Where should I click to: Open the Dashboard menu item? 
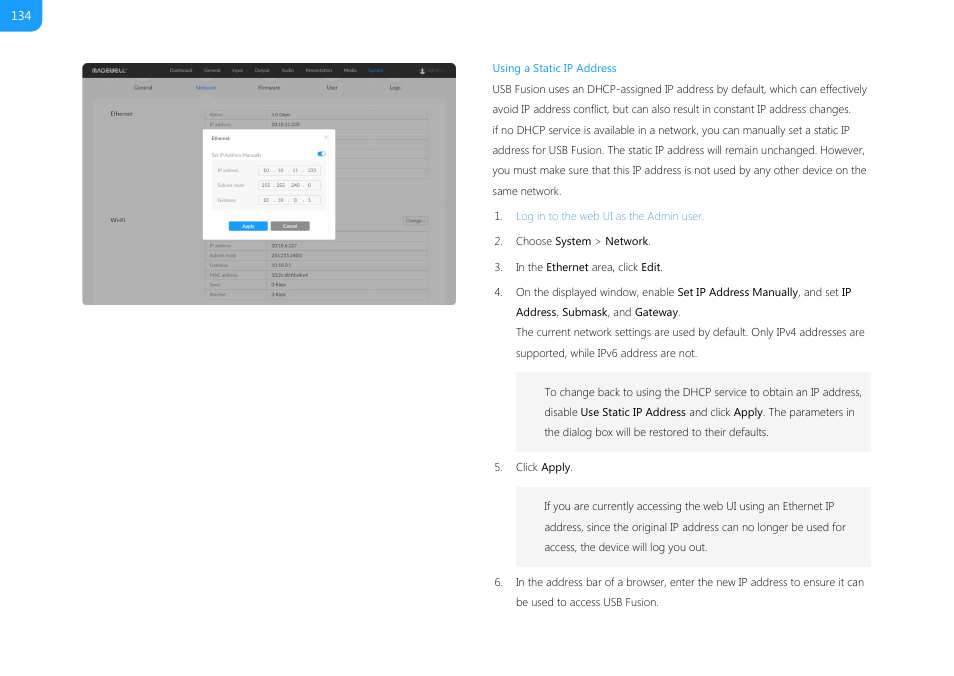click(181, 71)
